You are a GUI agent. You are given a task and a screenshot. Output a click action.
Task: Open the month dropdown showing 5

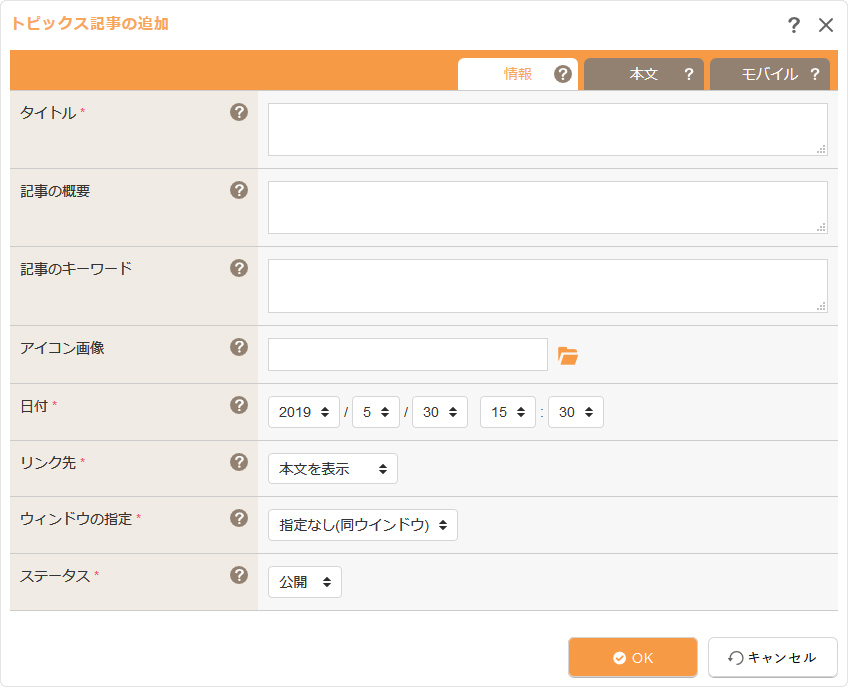376,412
